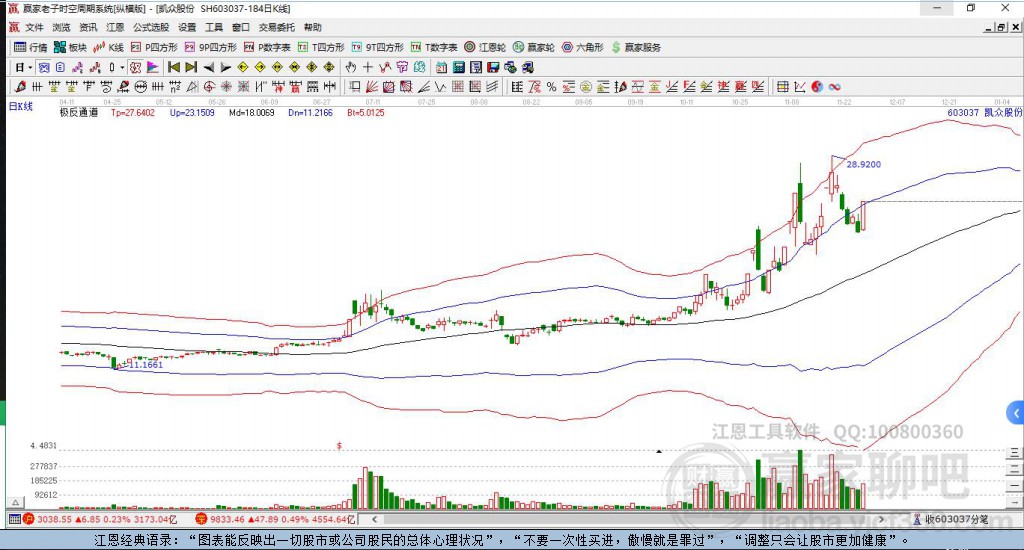Open the P四方形 tool
1024x550 pixels.
click(154, 47)
